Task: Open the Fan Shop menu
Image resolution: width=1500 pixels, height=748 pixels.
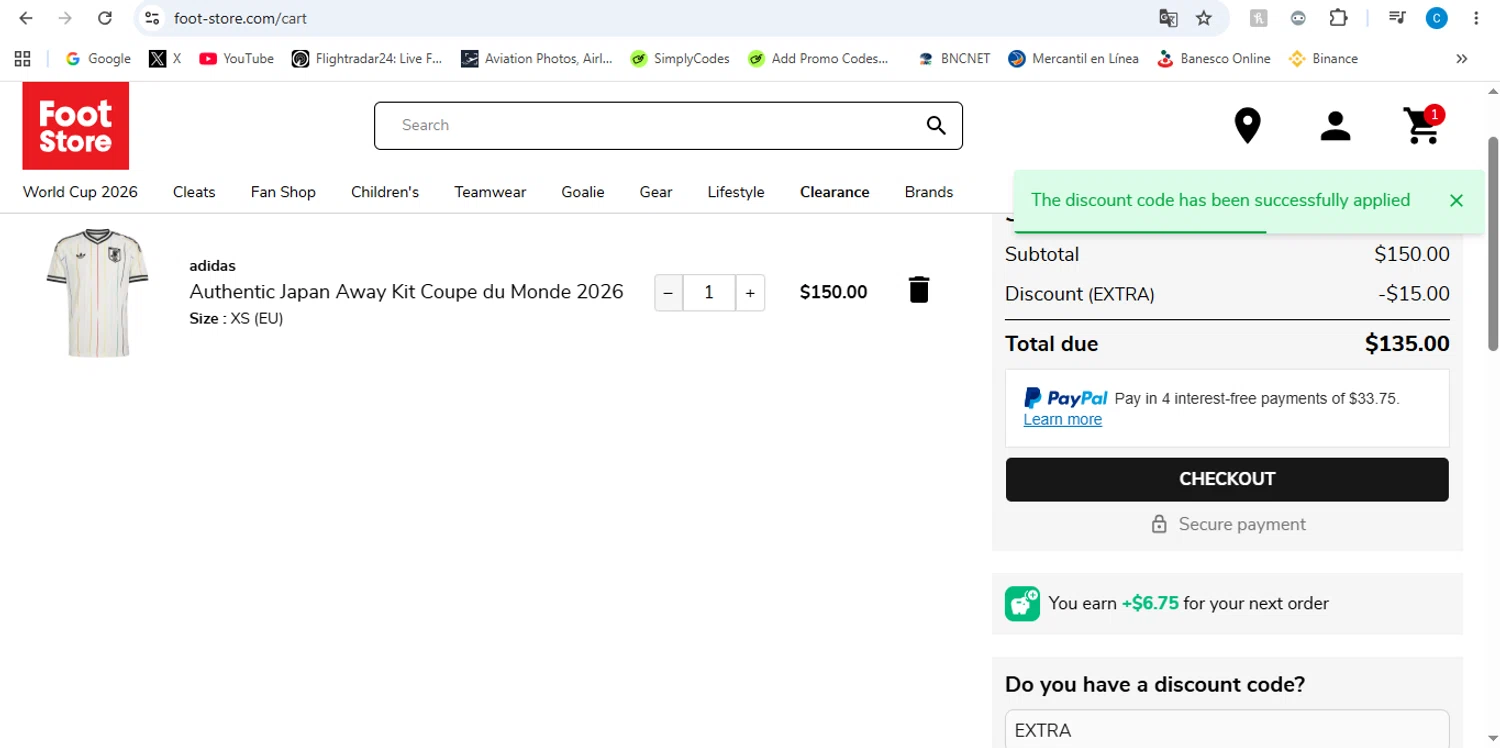Action: (283, 192)
